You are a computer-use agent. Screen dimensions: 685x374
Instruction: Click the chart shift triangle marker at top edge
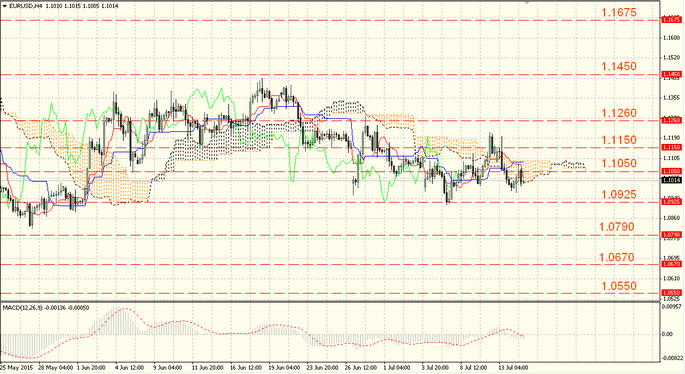click(x=527, y=2)
